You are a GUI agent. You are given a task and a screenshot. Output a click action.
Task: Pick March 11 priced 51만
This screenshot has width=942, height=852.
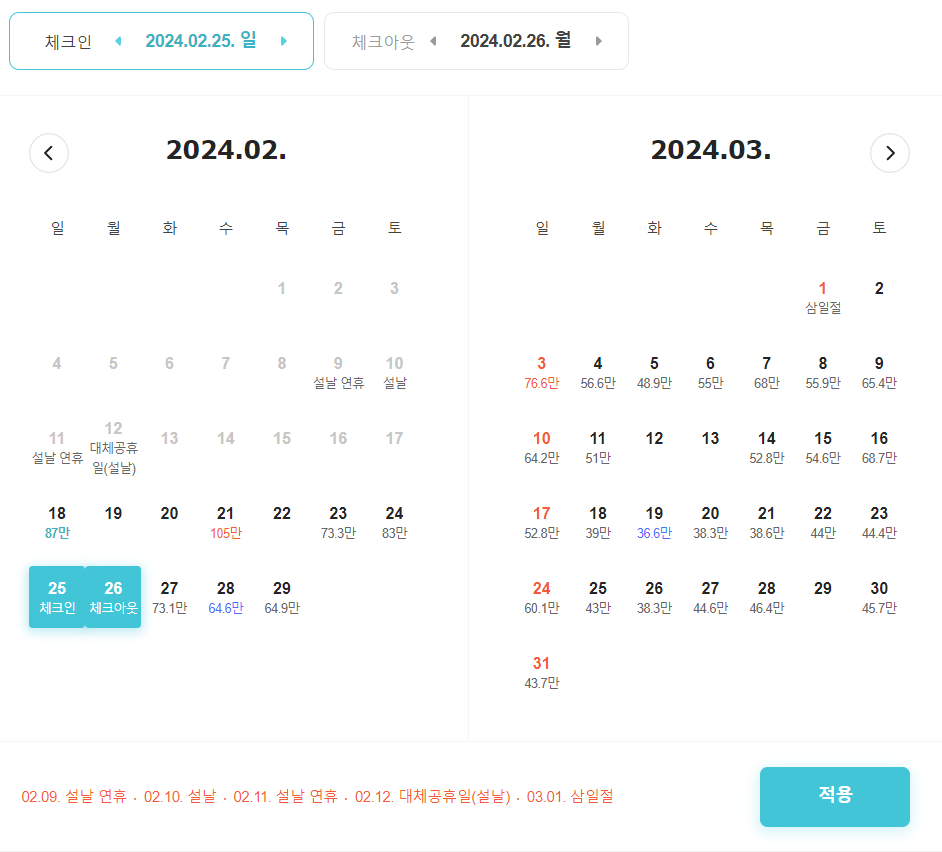pyautogui.click(x=598, y=447)
